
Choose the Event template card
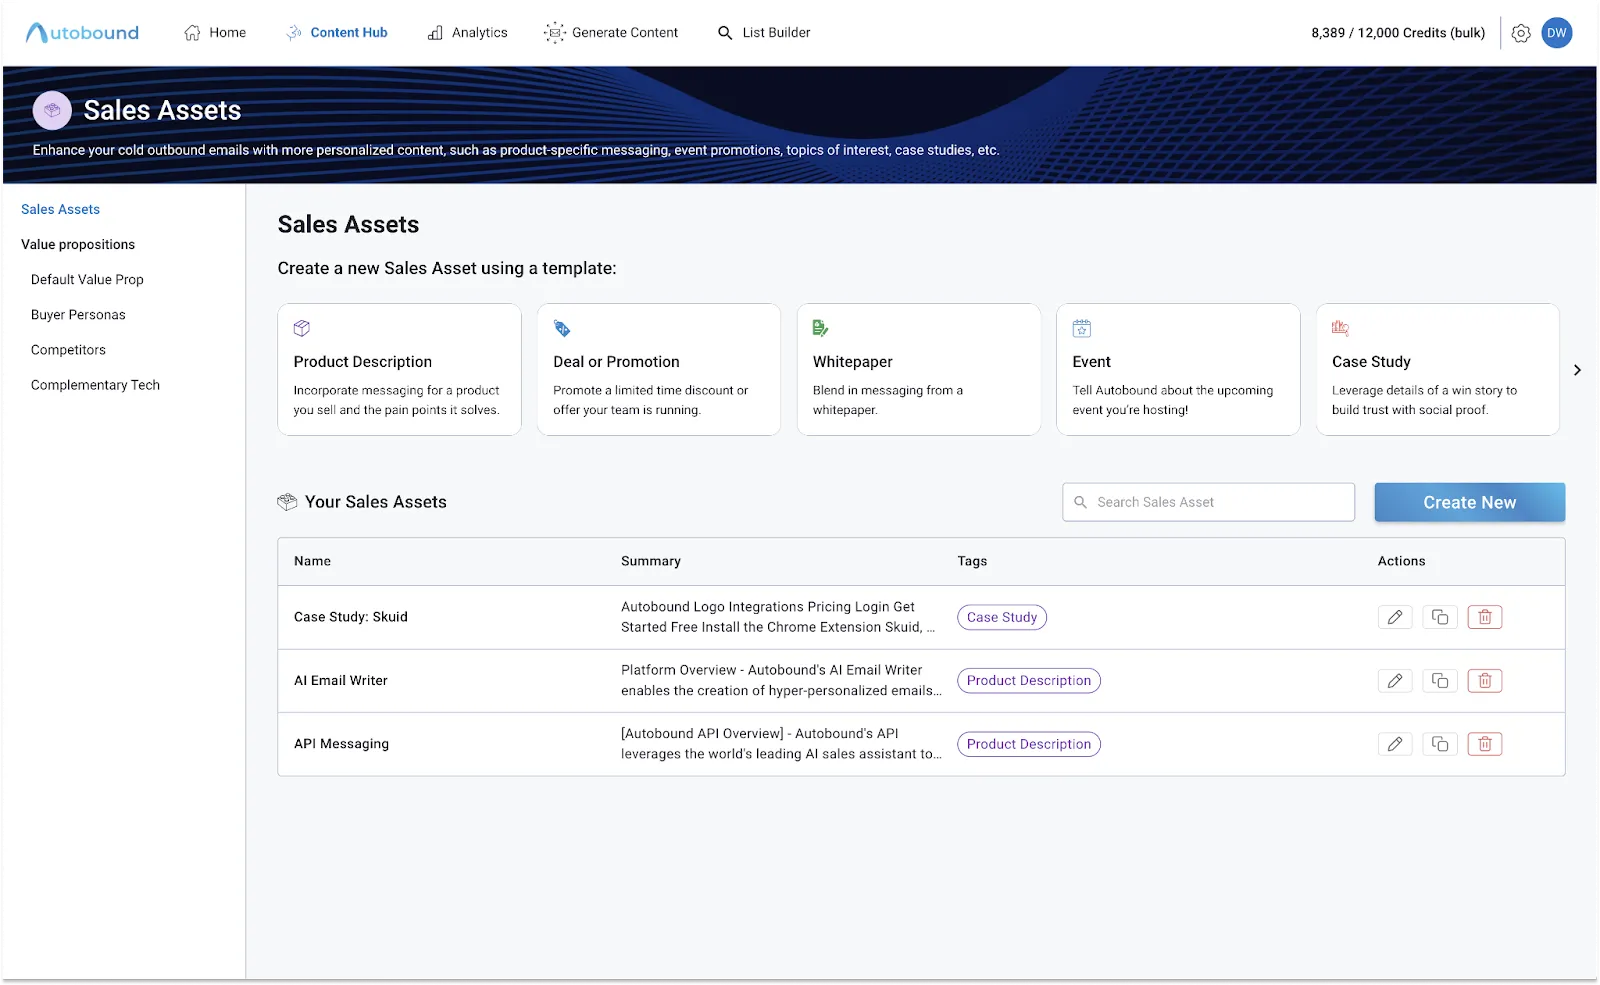coord(1178,370)
